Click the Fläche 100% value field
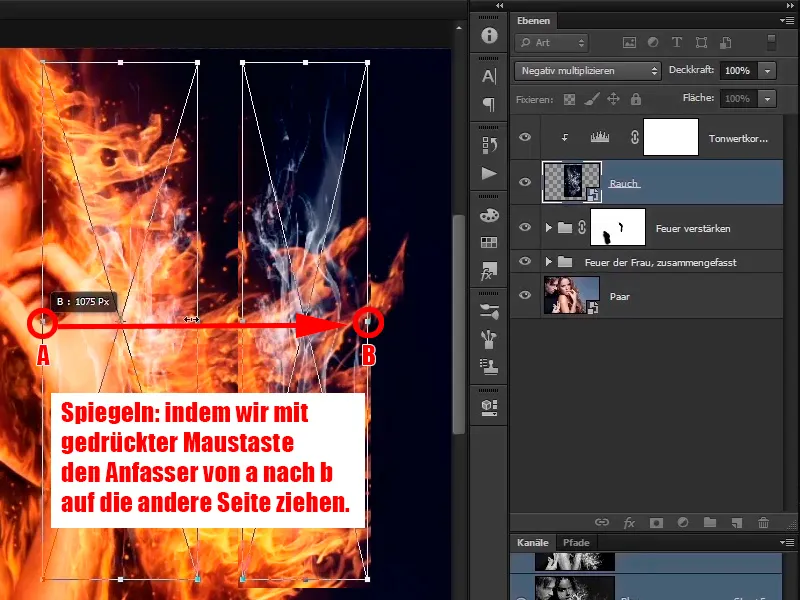The height and width of the screenshot is (600, 800). point(738,99)
